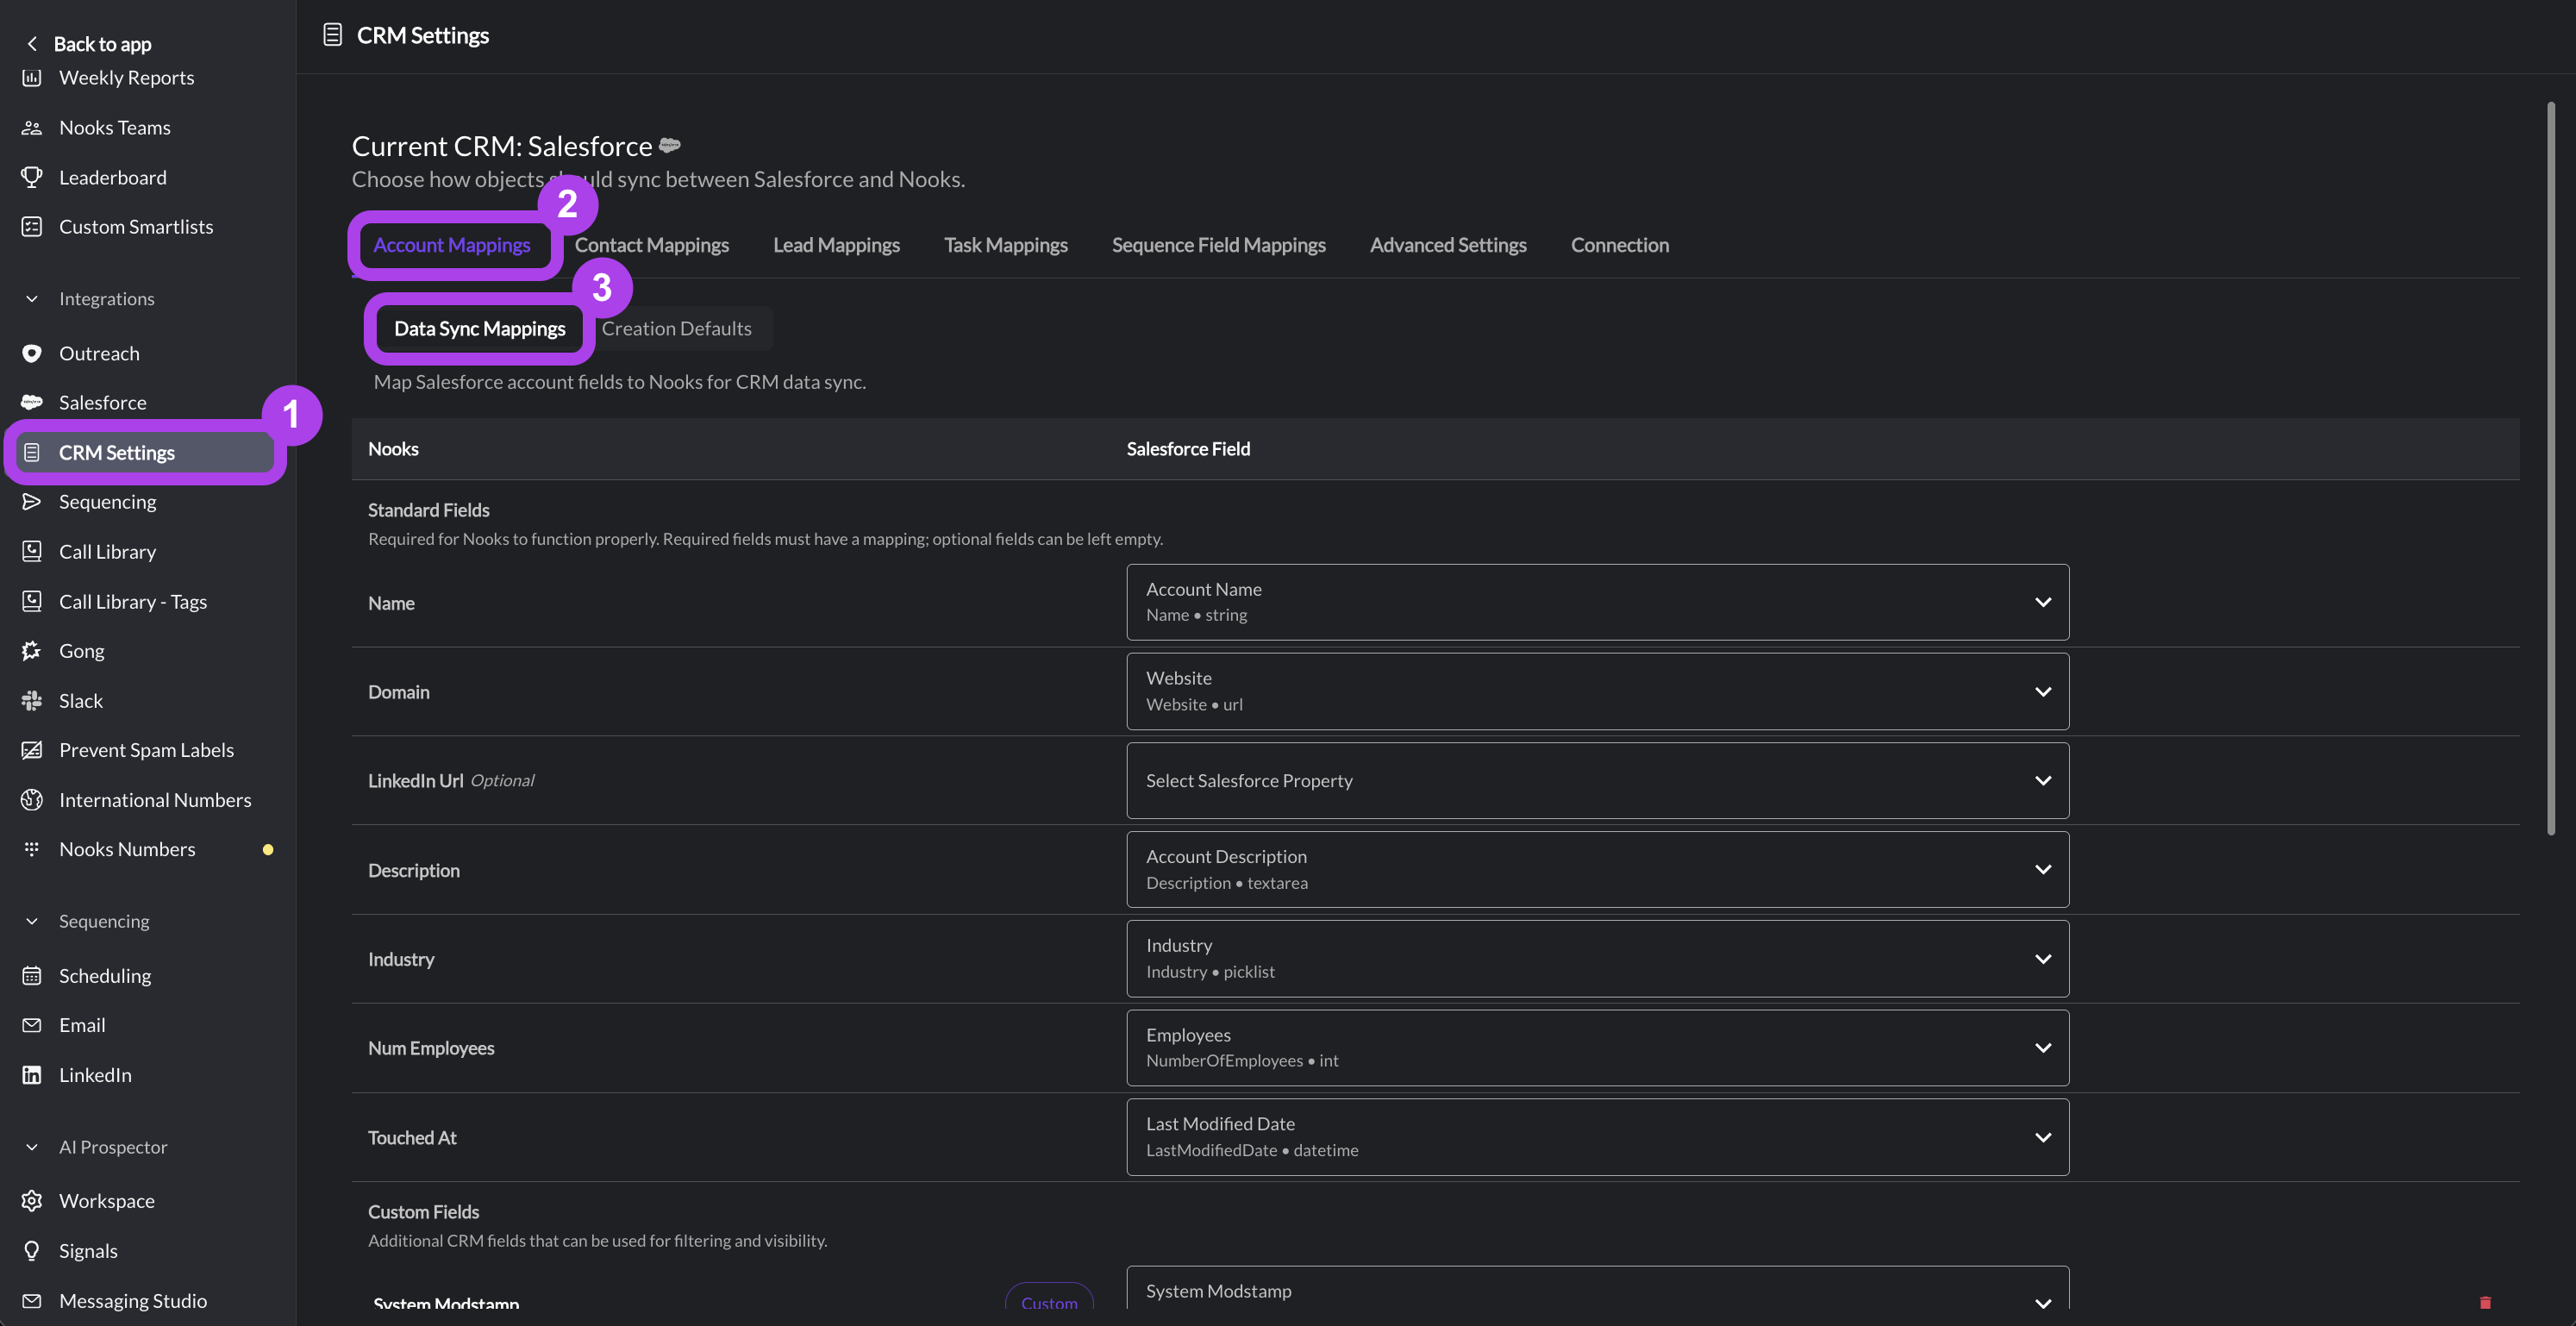The width and height of the screenshot is (2576, 1326).
Task: Switch to the Contact Mappings tab
Action: tap(652, 245)
